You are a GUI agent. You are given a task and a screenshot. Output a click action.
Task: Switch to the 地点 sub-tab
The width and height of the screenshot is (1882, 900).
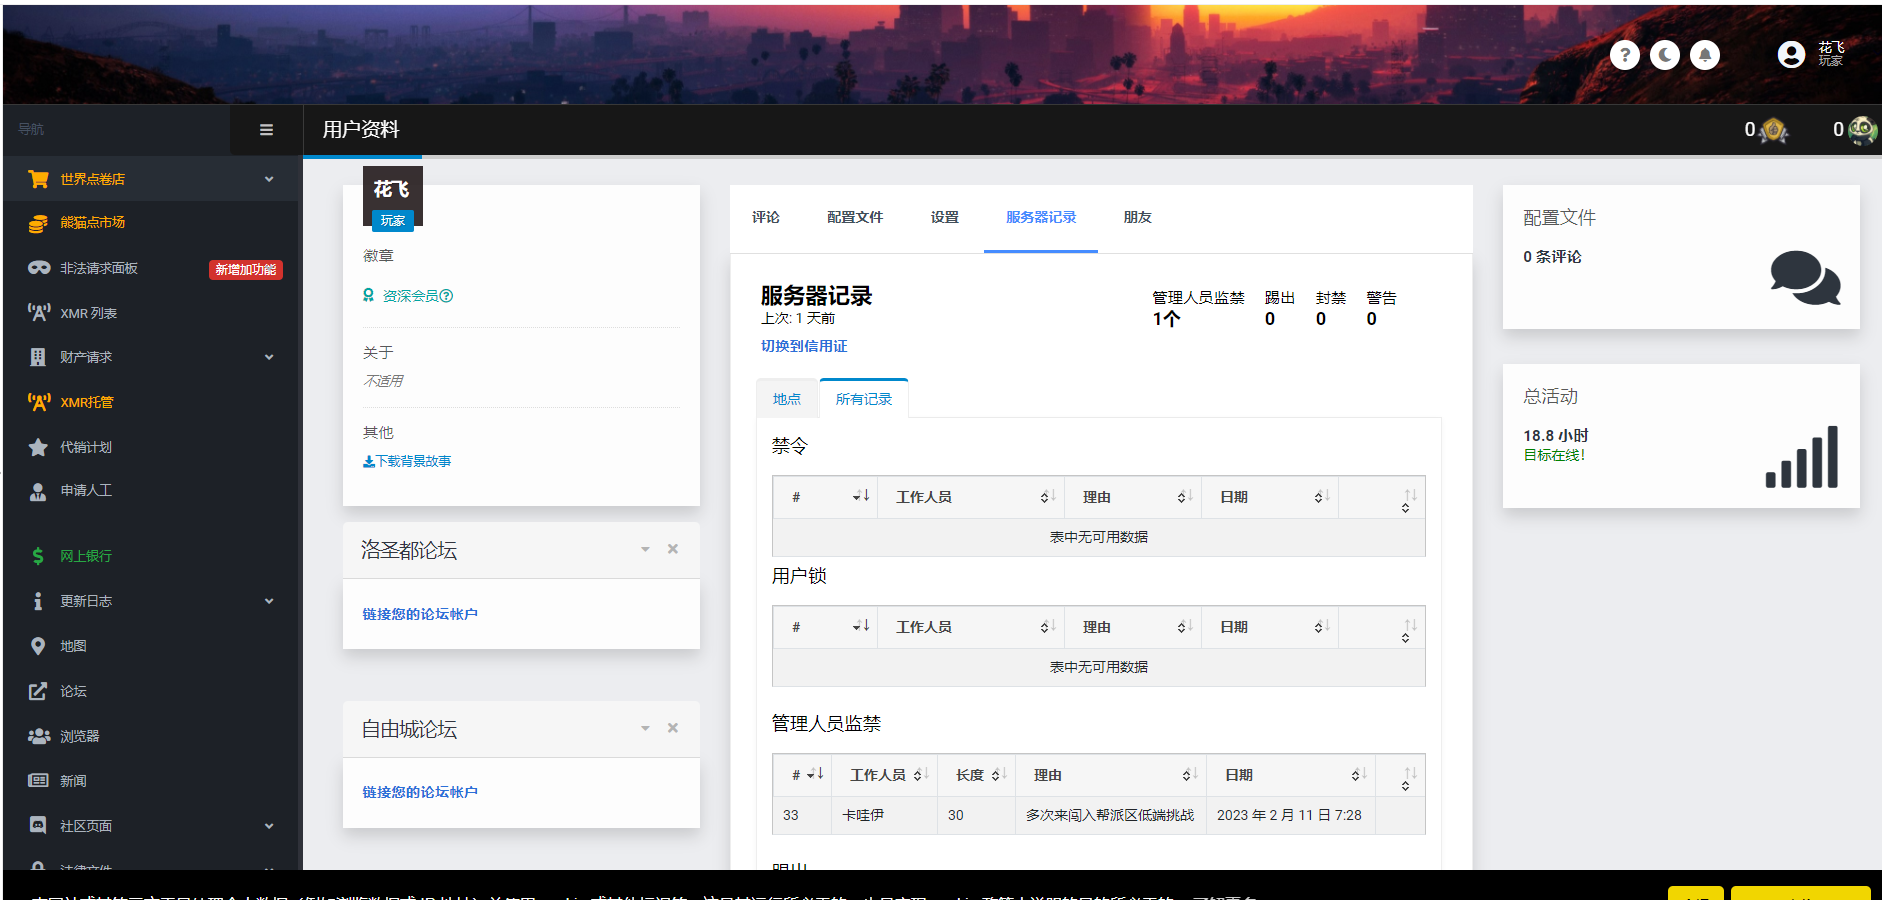(x=786, y=399)
